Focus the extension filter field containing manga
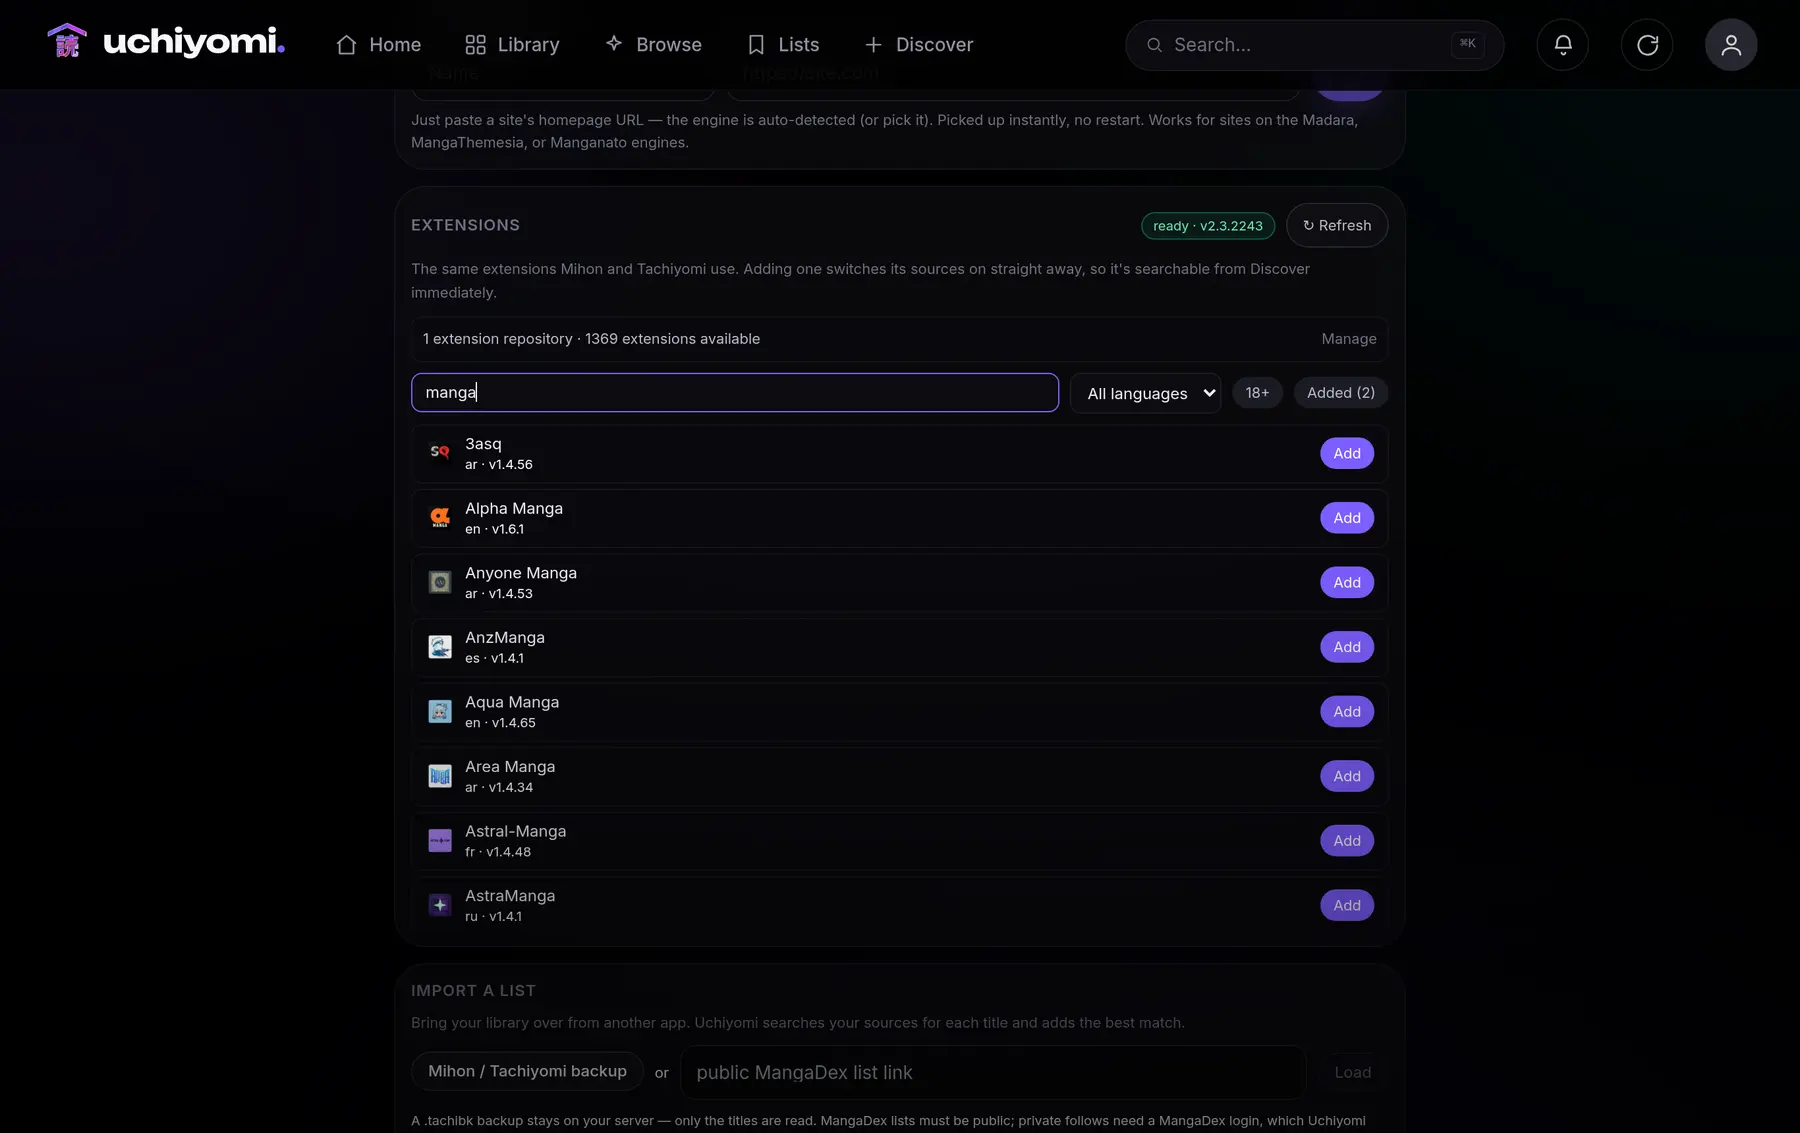Image resolution: width=1800 pixels, height=1133 pixels. tap(735, 393)
